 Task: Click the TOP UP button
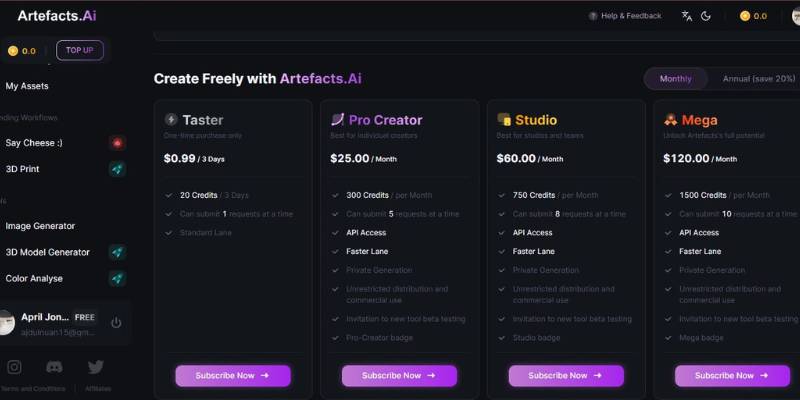pyautogui.click(x=79, y=50)
